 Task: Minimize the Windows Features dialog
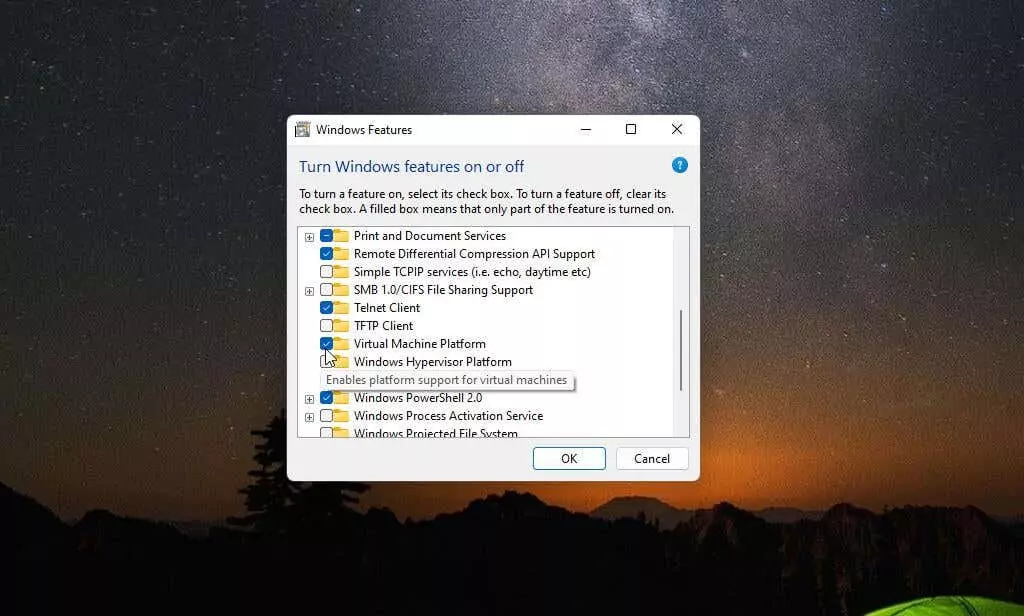[x=586, y=129]
